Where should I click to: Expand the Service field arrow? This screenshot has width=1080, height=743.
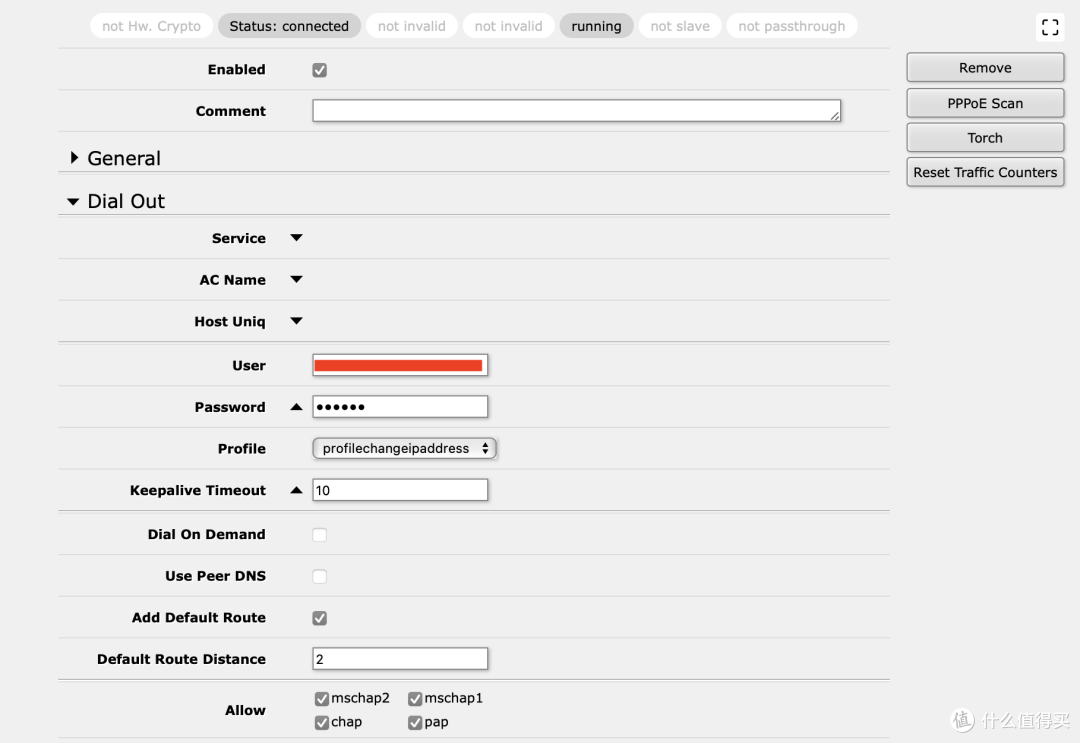pyautogui.click(x=296, y=238)
